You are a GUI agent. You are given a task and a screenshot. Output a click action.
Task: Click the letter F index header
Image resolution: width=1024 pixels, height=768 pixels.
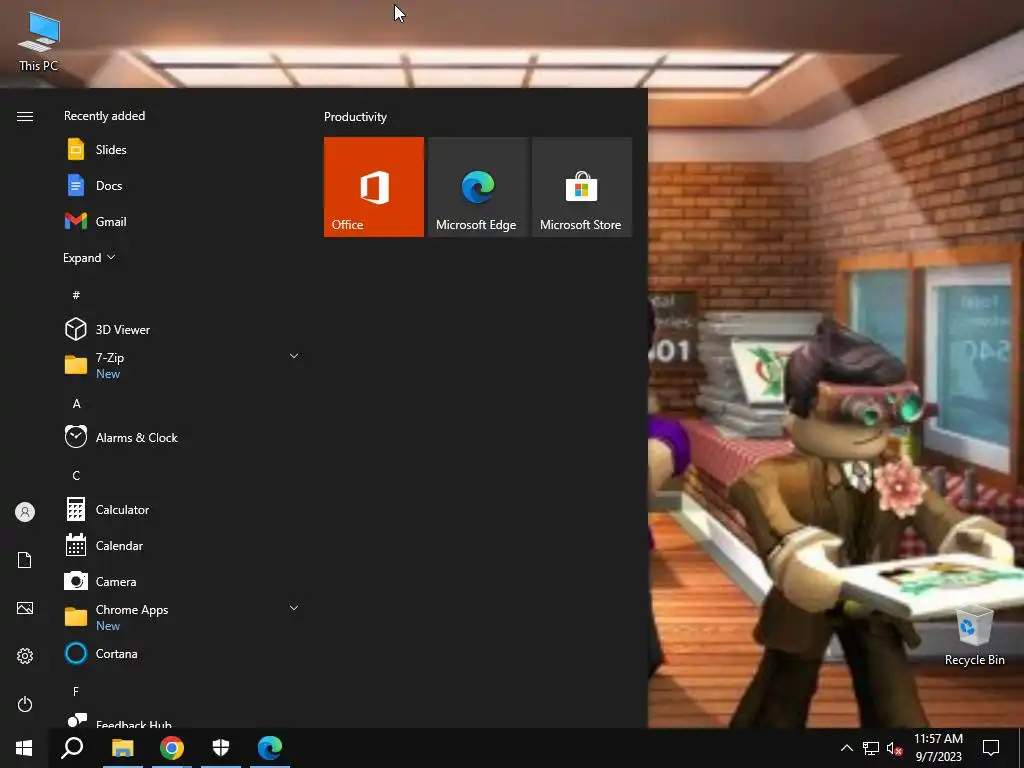coord(76,691)
